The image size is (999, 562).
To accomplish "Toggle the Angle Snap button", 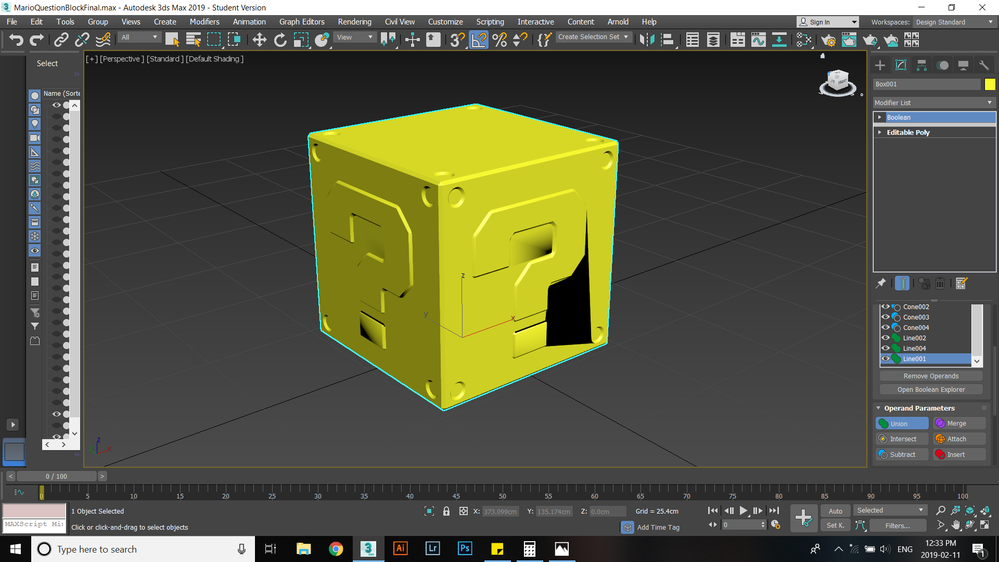I will 478,40.
